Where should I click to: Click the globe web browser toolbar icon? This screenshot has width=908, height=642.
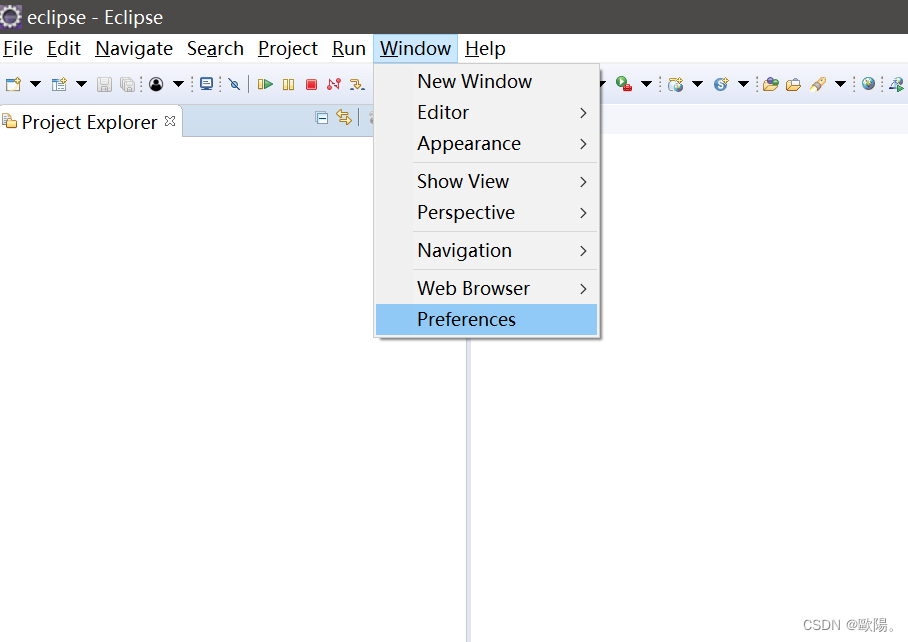pos(868,84)
